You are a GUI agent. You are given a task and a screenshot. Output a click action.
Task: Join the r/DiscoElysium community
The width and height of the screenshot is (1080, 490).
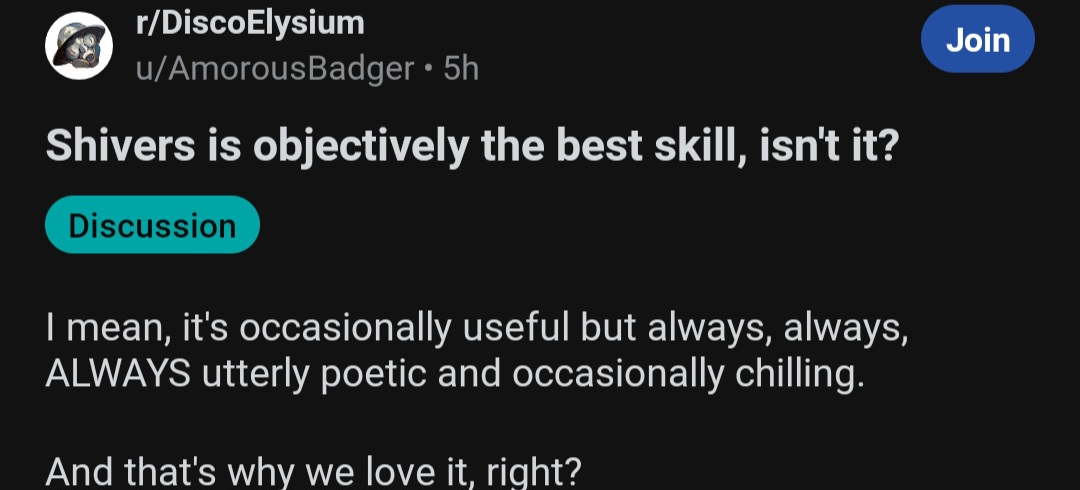(x=977, y=40)
